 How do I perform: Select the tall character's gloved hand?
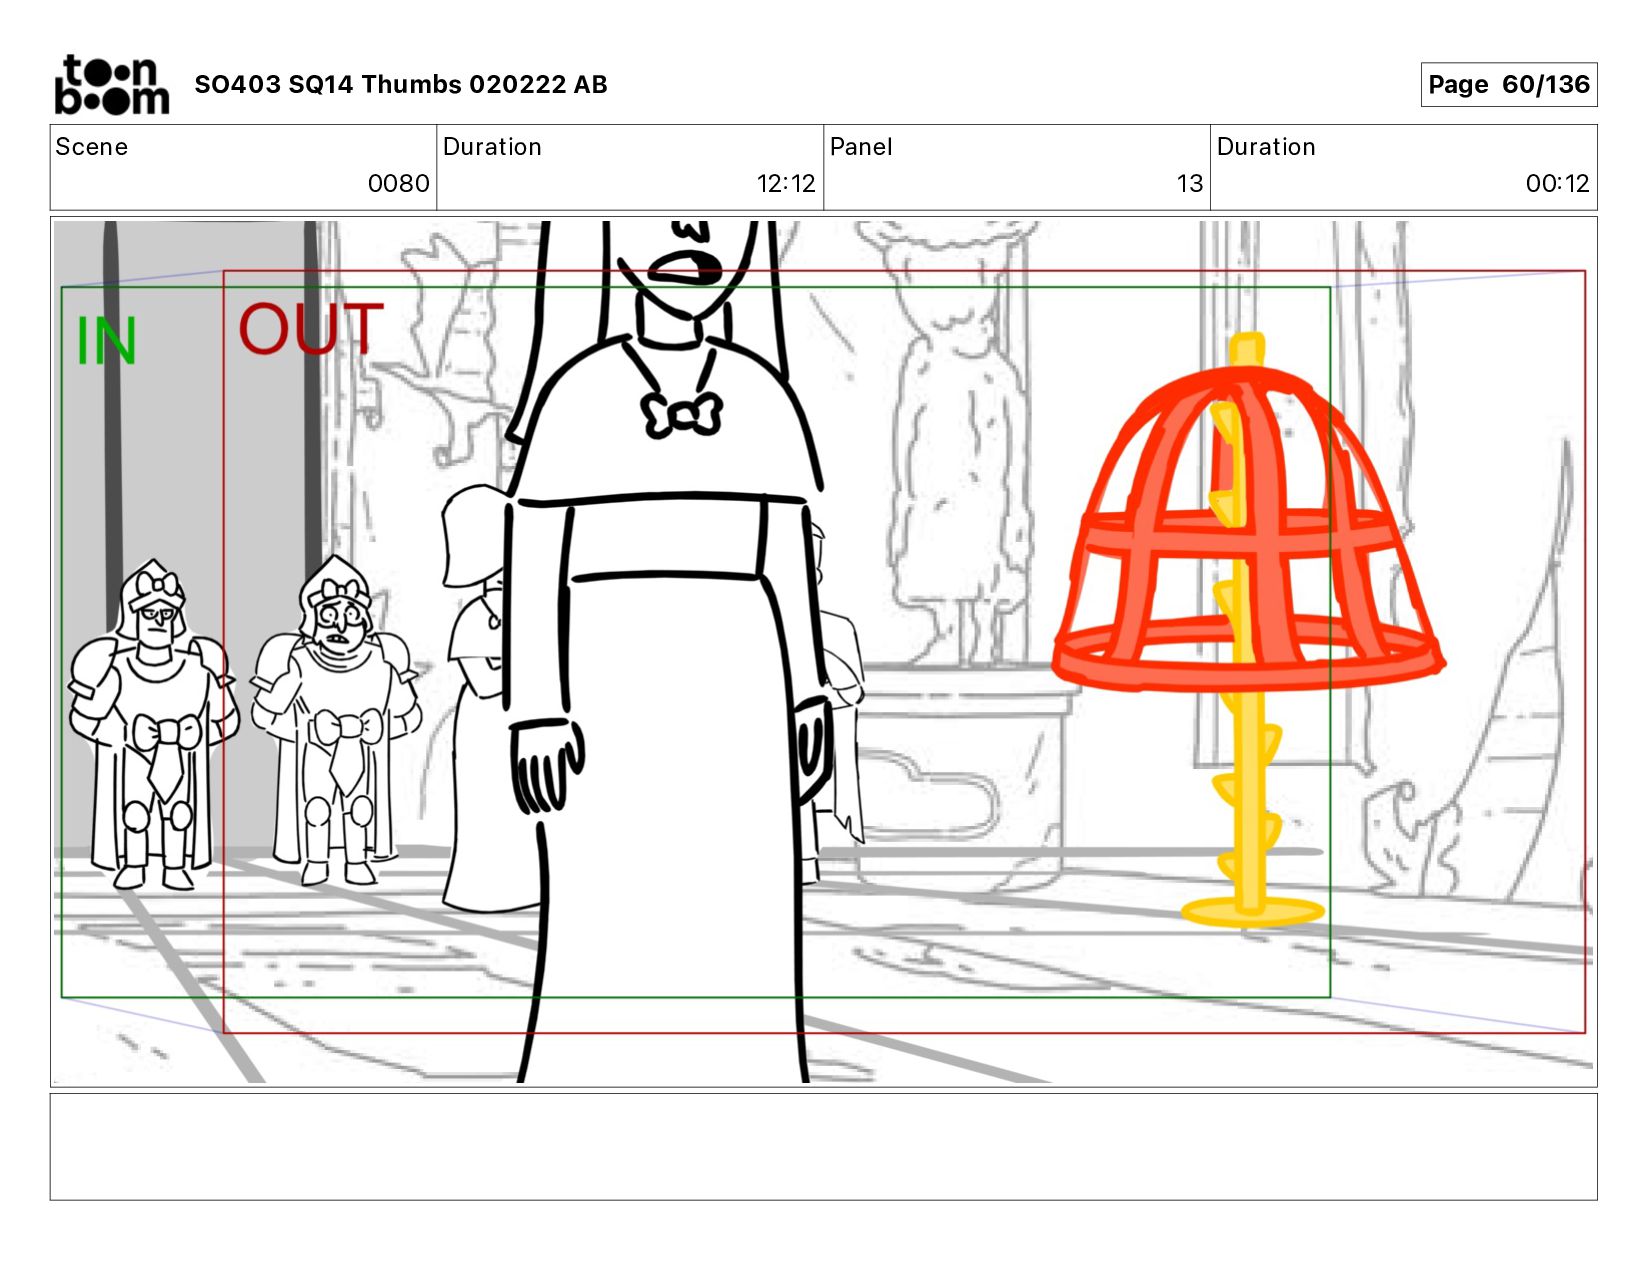point(546,765)
